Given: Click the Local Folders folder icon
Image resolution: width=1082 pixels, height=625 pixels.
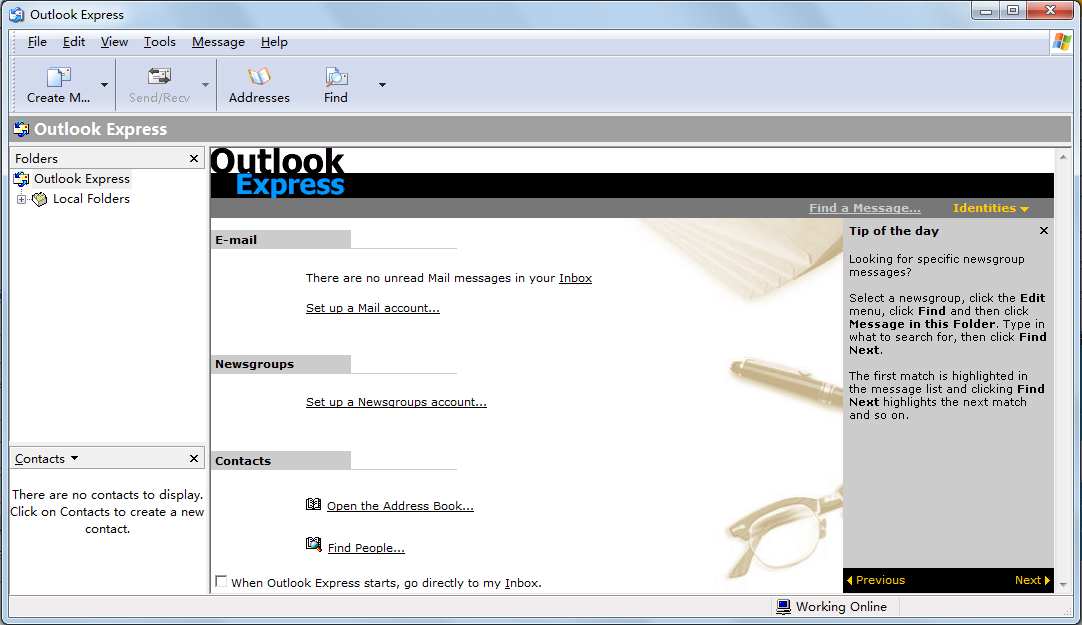Looking at the screenshot, I should [40, 199].
